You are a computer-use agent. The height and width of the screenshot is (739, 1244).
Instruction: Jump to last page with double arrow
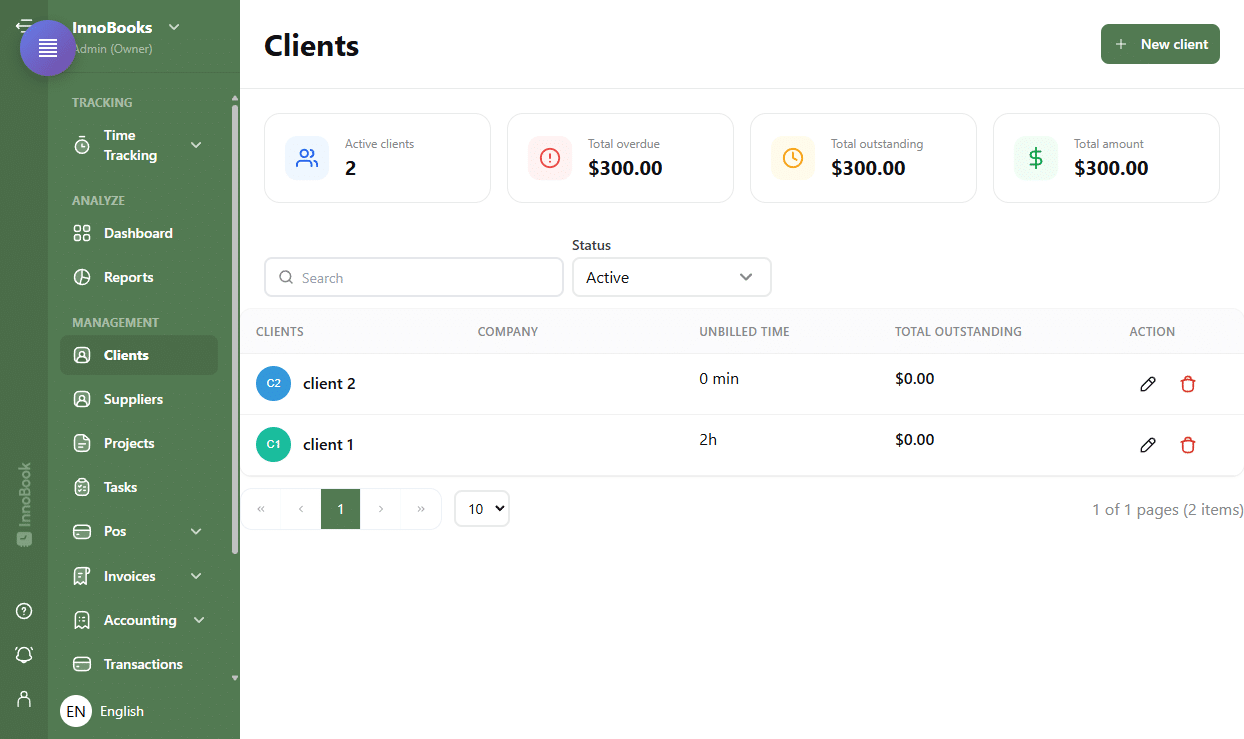point(421,509)
